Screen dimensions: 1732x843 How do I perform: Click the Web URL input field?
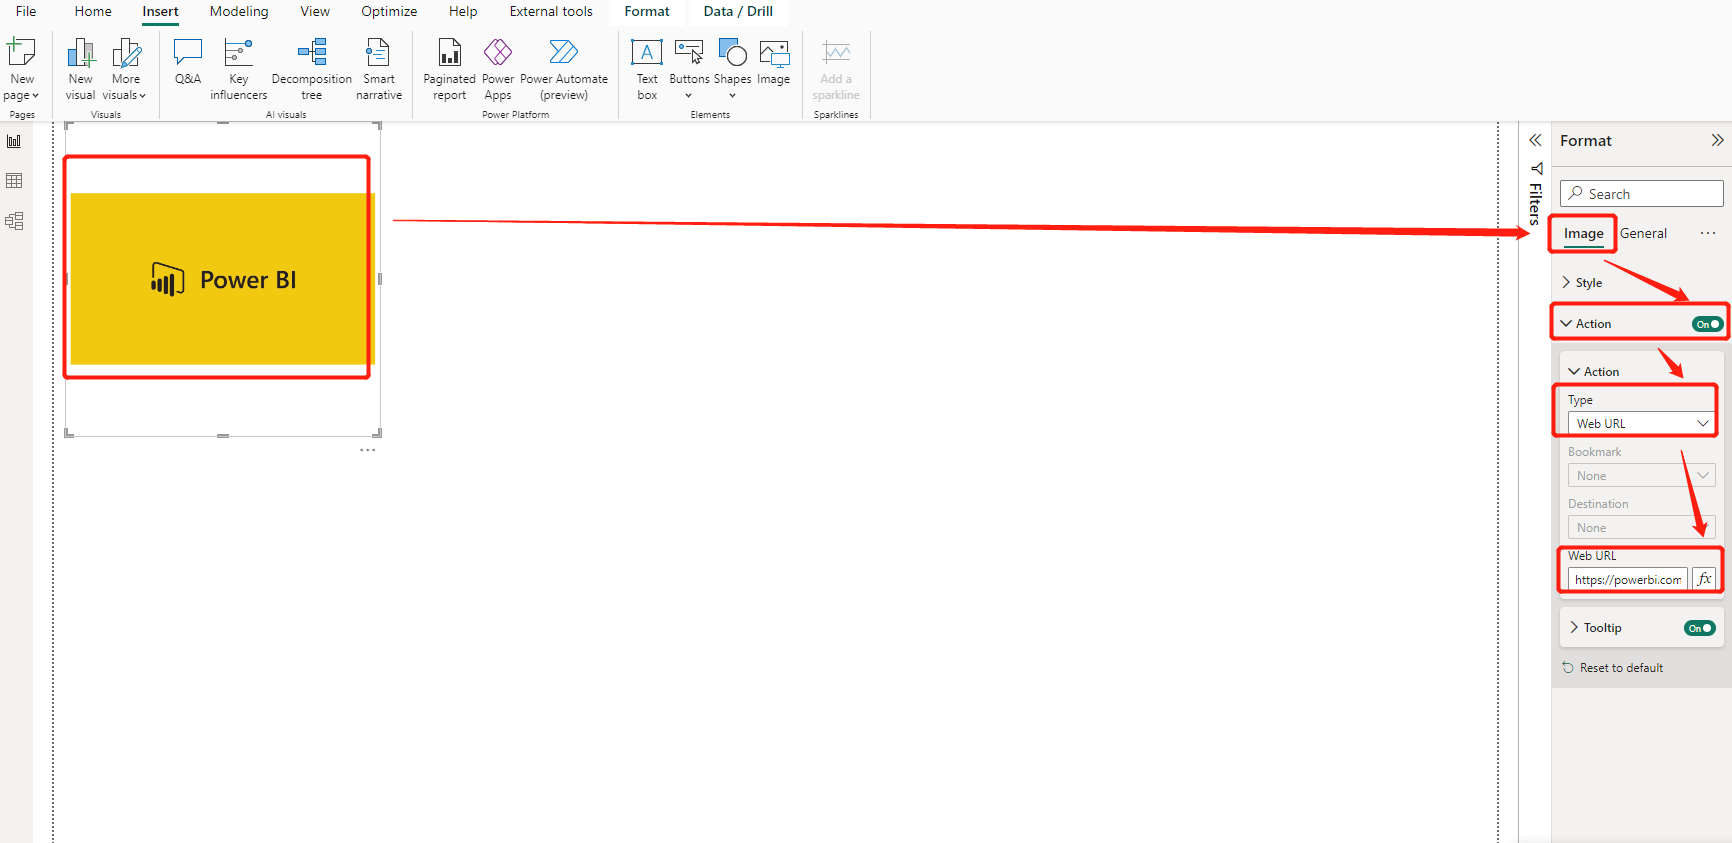point(1628,579)
